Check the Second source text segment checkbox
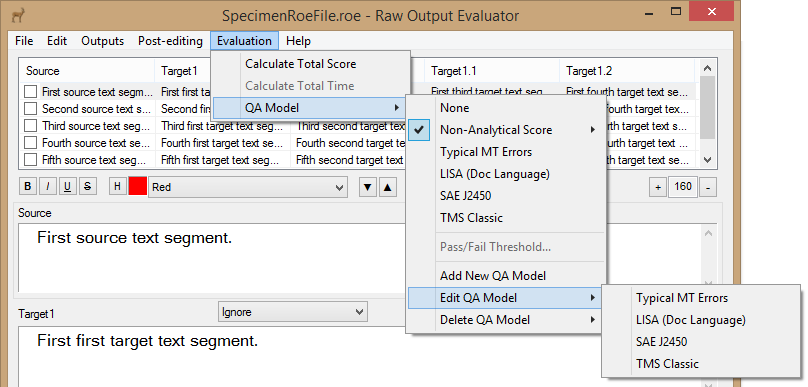Screen dimensions: 808x387 tap(30, 109)
